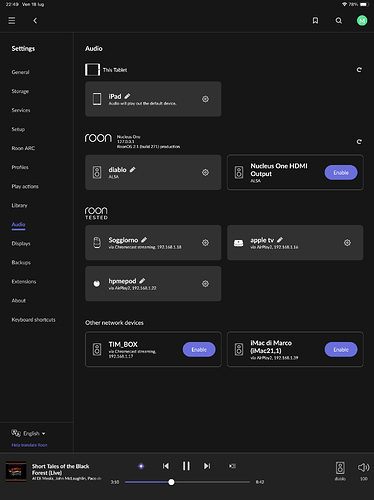Select Extensions in the settings sidebar
The width and height of the screenshot is (374, 500).
click(x=24, y=282)
